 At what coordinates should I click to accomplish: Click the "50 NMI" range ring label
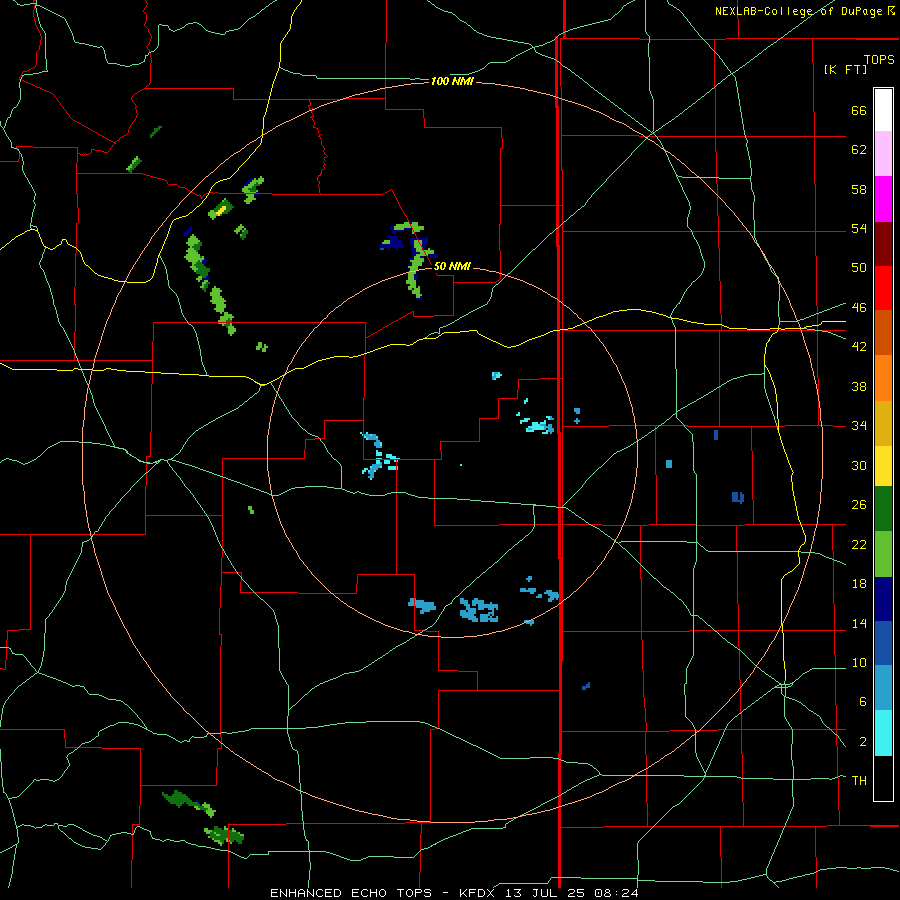coord(452,266)
